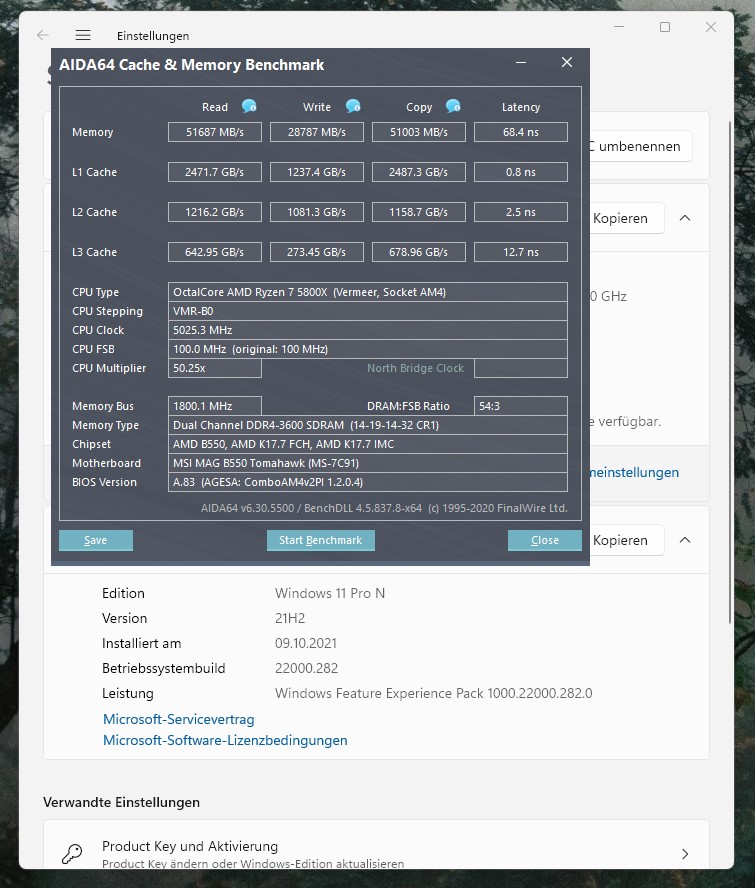This screenshot has height=888, width=755.
Task: Select the L1 Cache write value 1237.4 GB/s
Action: pyautogui.click(x=317, y=172)
